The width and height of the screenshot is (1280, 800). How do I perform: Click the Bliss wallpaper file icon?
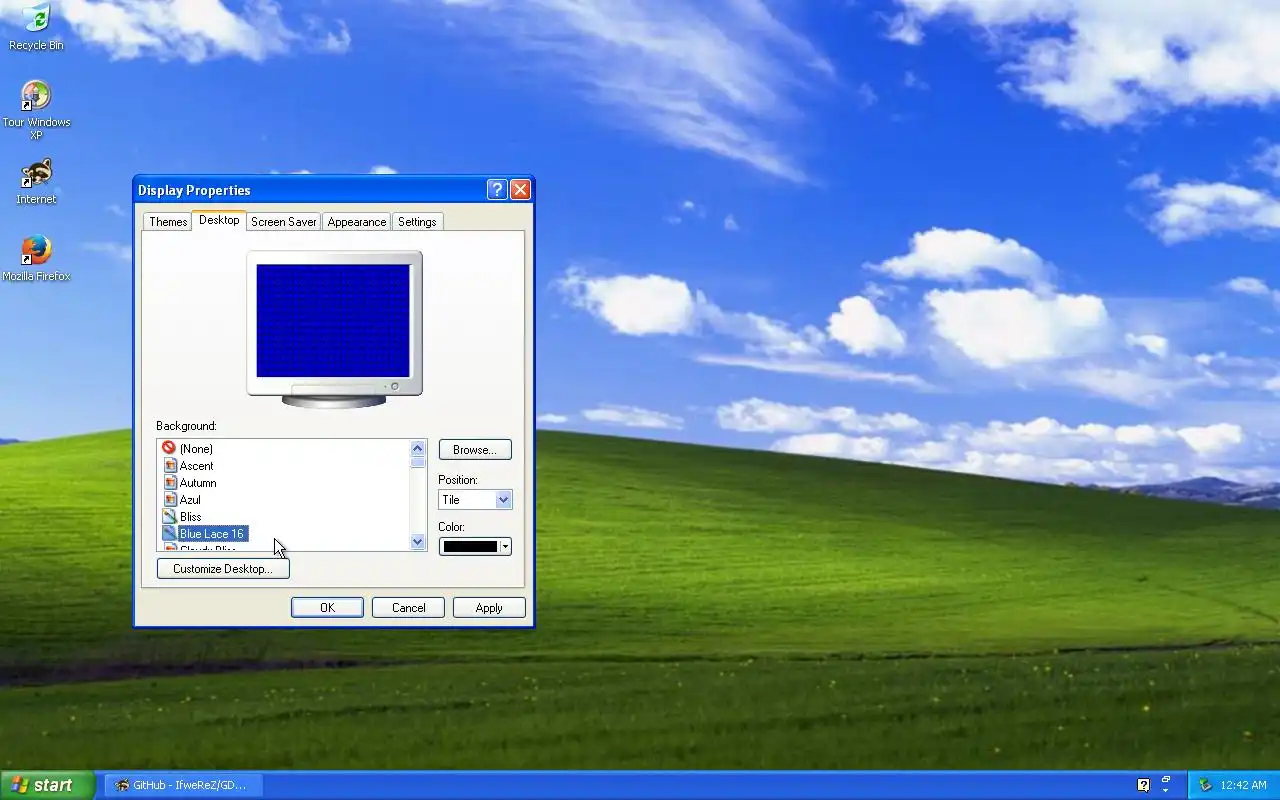click(170, 516)
